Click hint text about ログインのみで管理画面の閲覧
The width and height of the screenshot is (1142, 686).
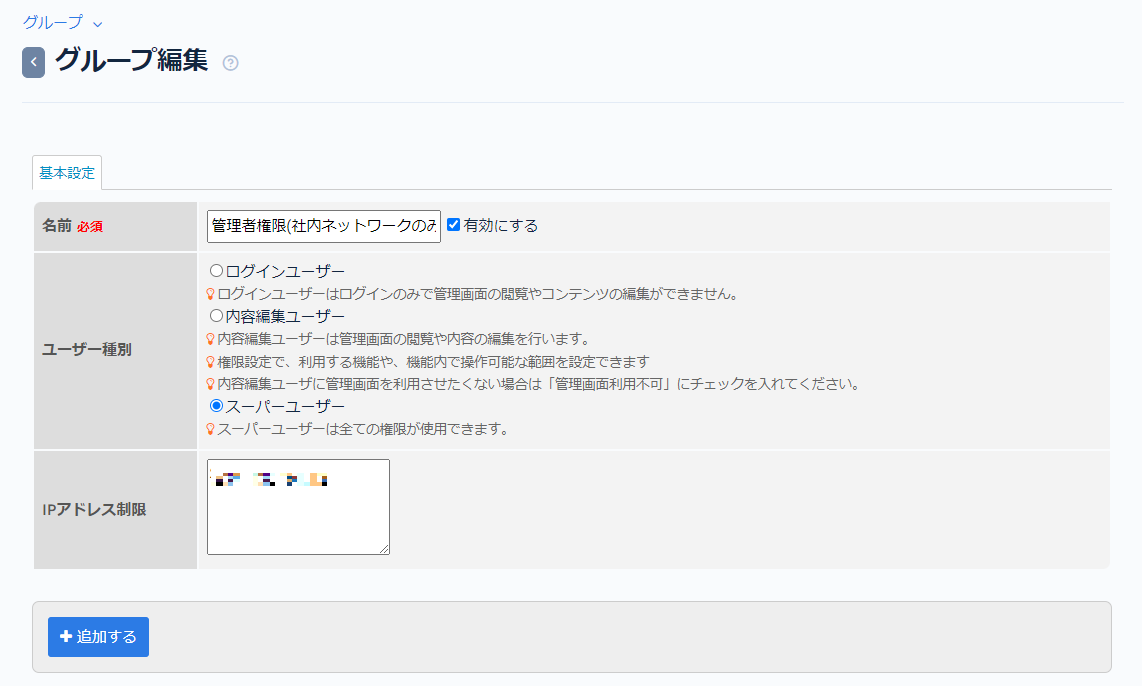click(479, 294)
